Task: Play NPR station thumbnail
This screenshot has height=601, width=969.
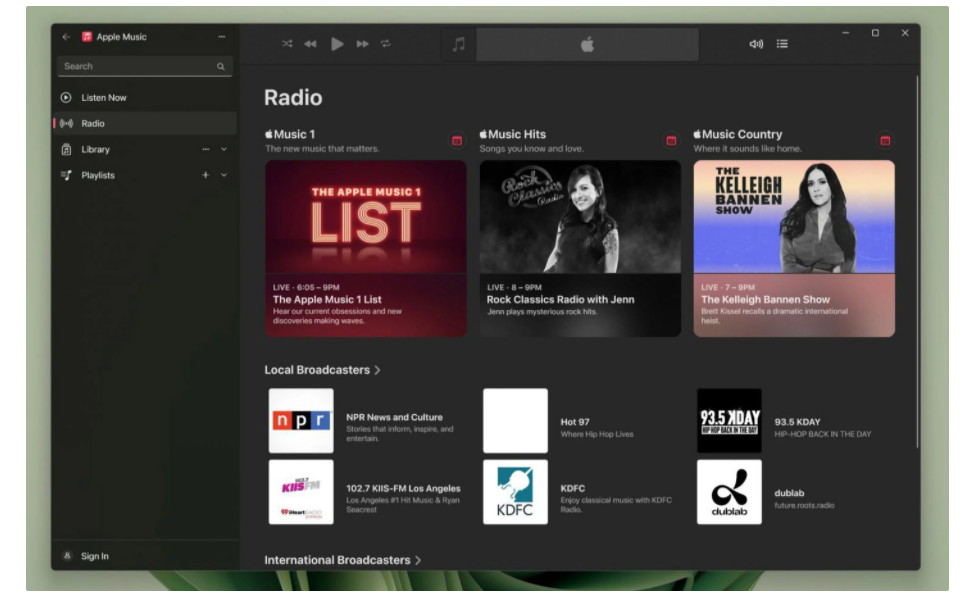Action: click(x=301, y=421)
